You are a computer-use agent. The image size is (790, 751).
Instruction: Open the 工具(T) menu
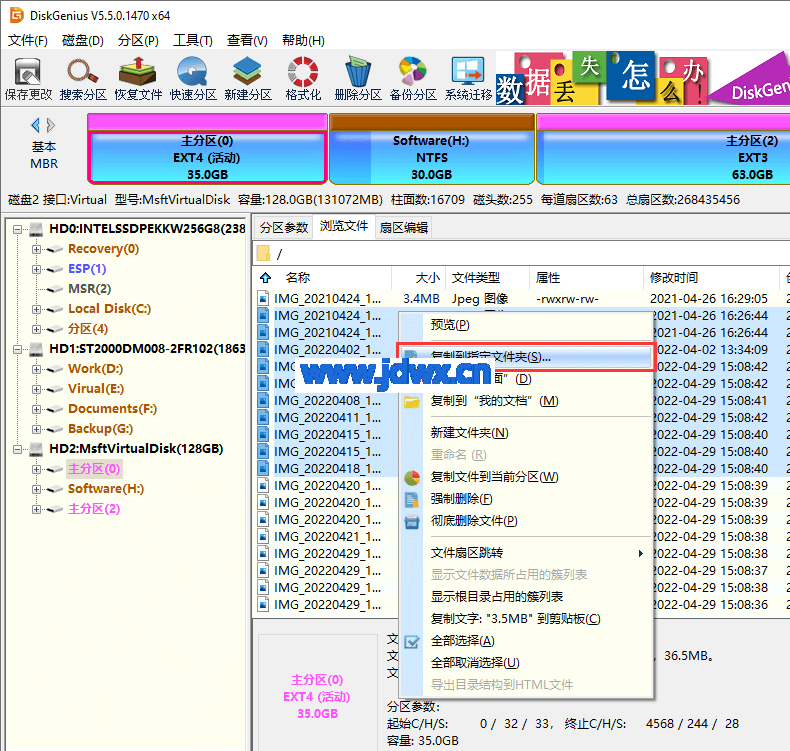193,40
